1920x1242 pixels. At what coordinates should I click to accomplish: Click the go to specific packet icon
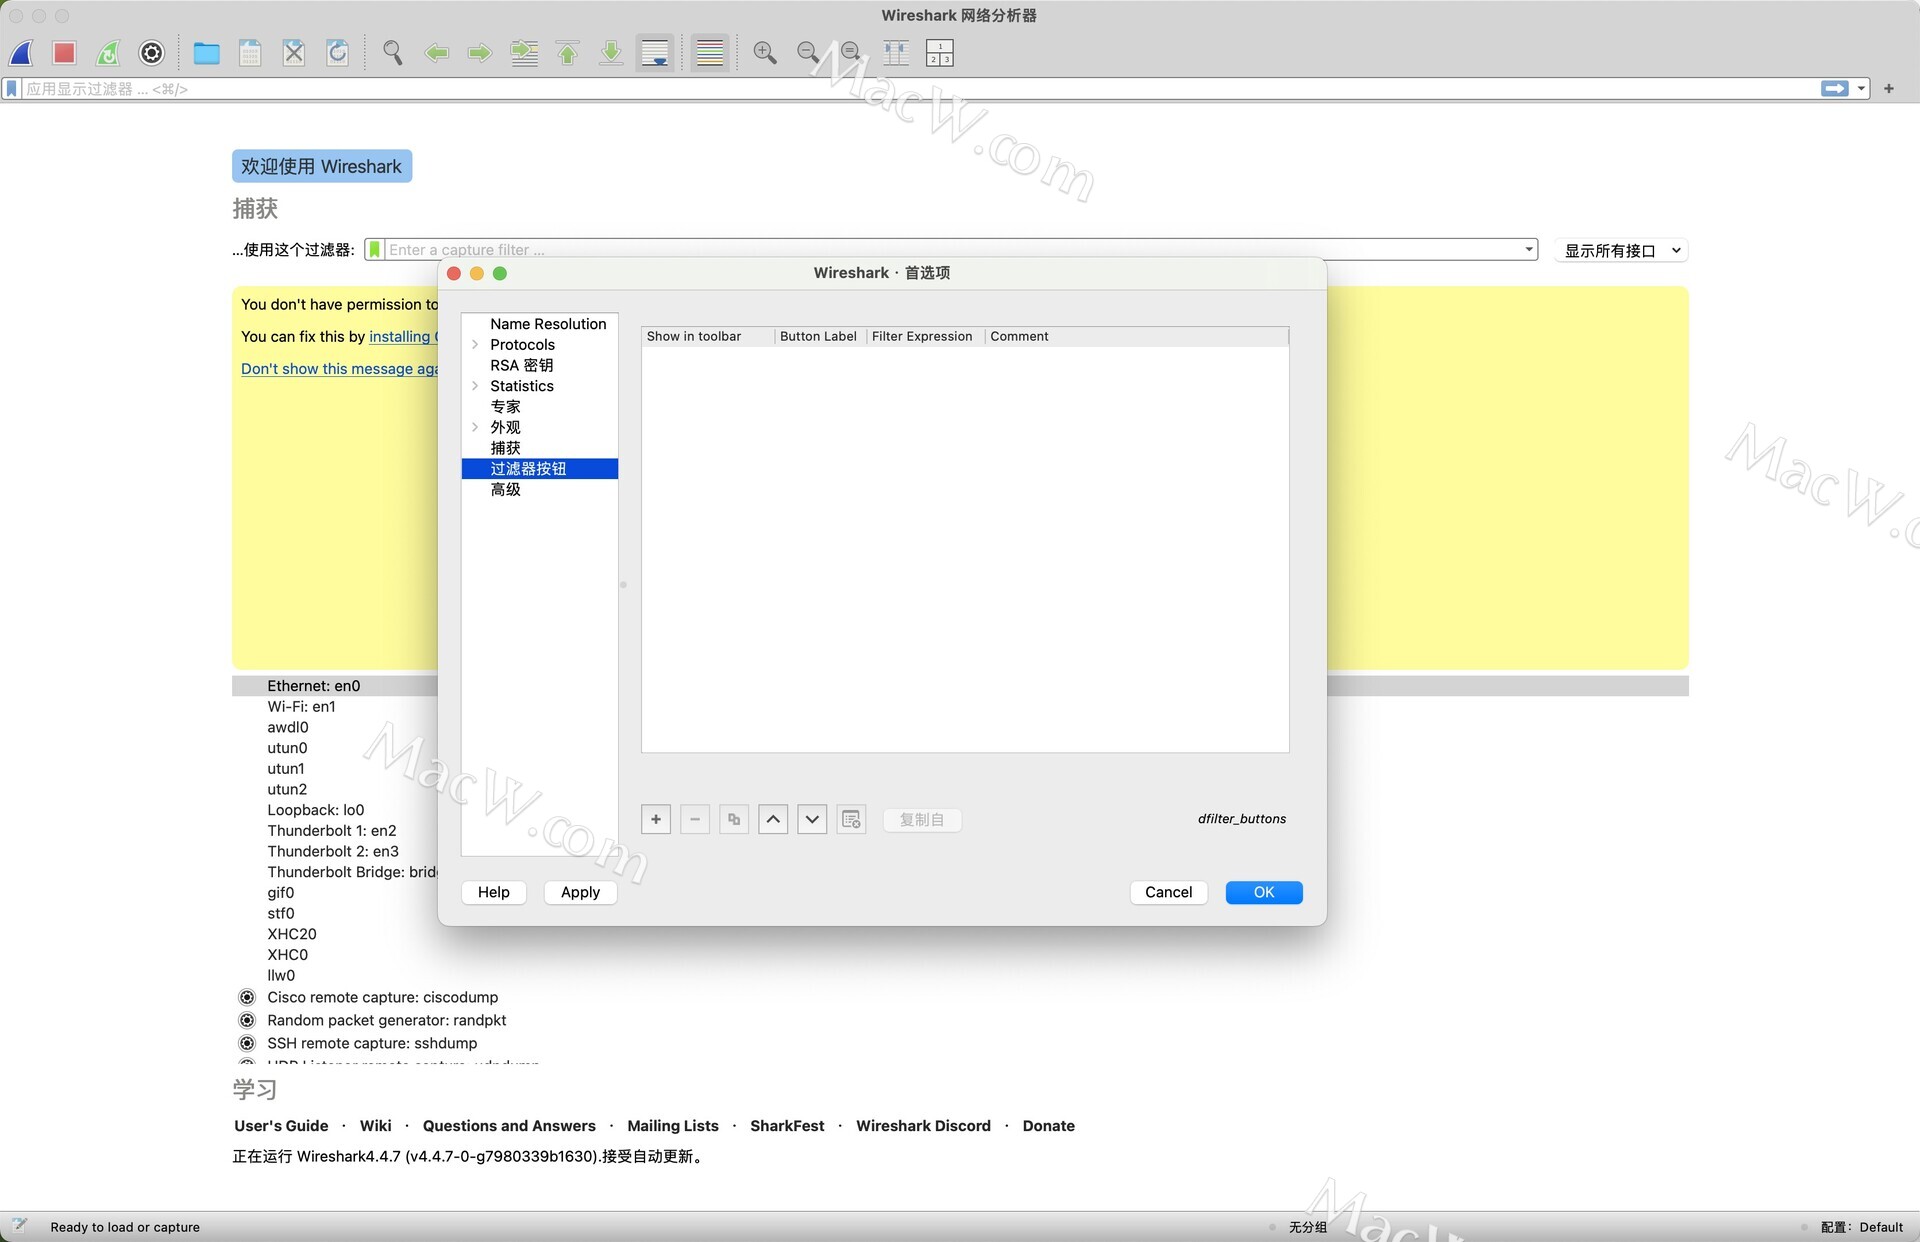524,52
